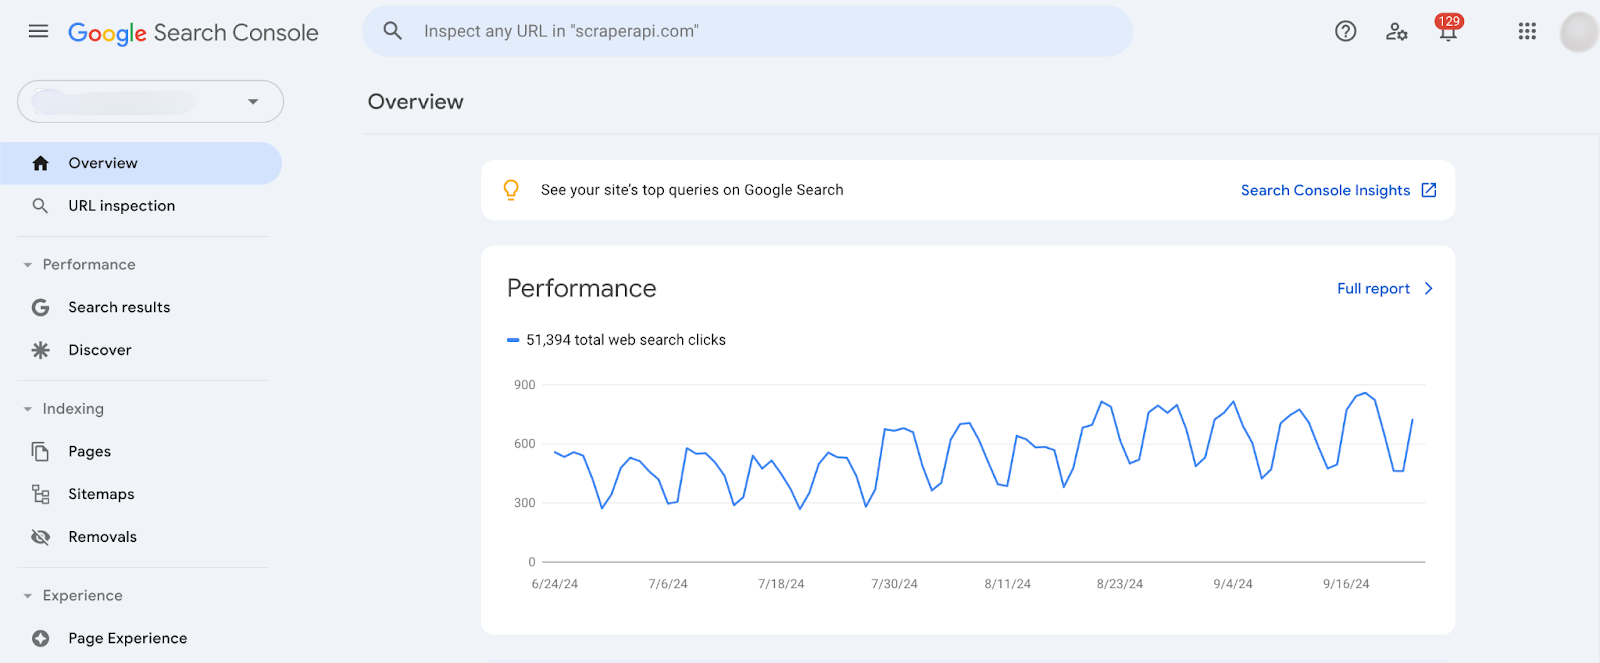Viewport: 1600px width, 663px height.
Task: Collapse the Performance sidebar section
Action: [28, 265]
